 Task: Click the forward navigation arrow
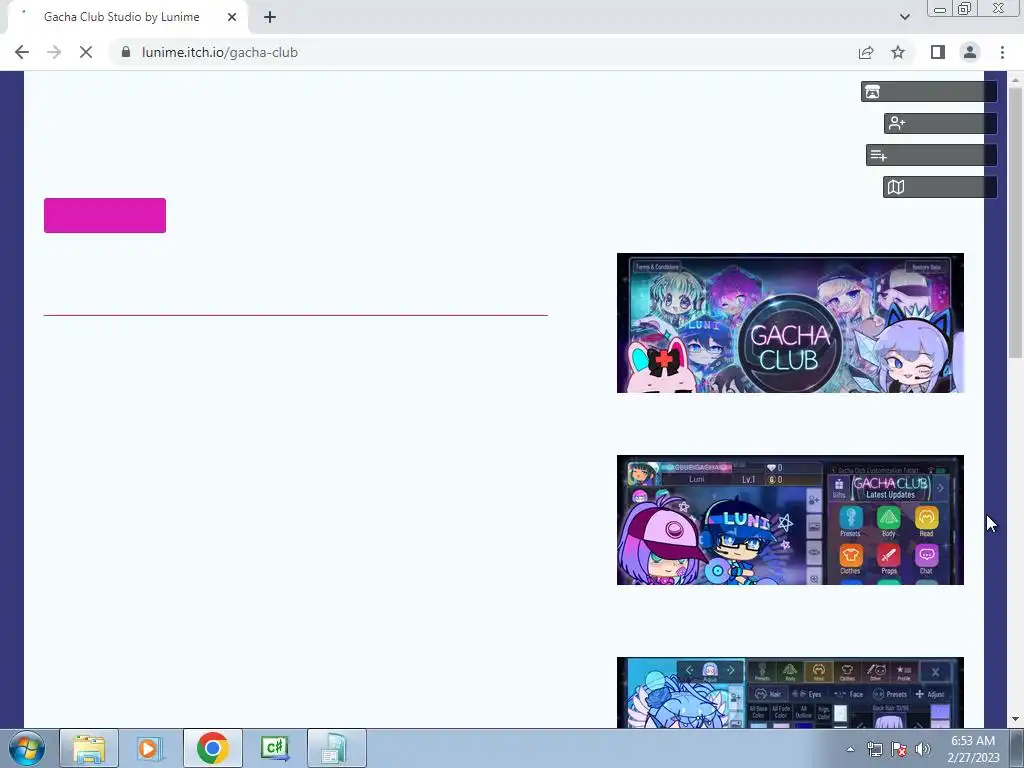(54, 52)
